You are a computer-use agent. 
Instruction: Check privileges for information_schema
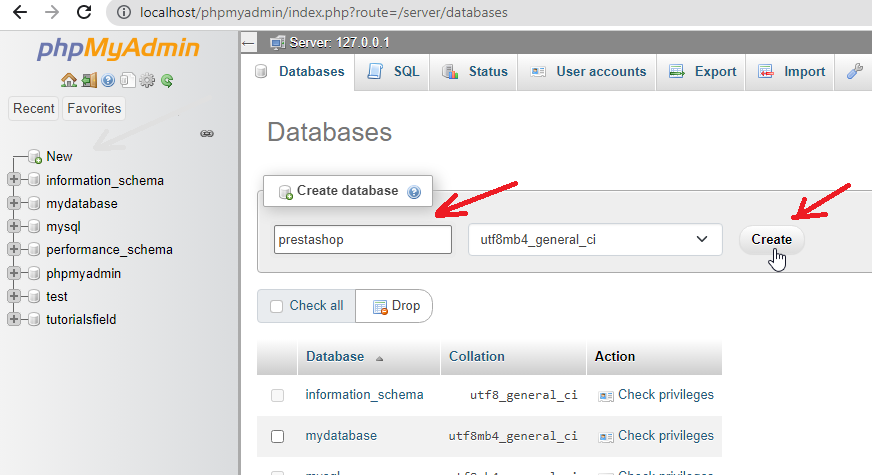(666, 395)
